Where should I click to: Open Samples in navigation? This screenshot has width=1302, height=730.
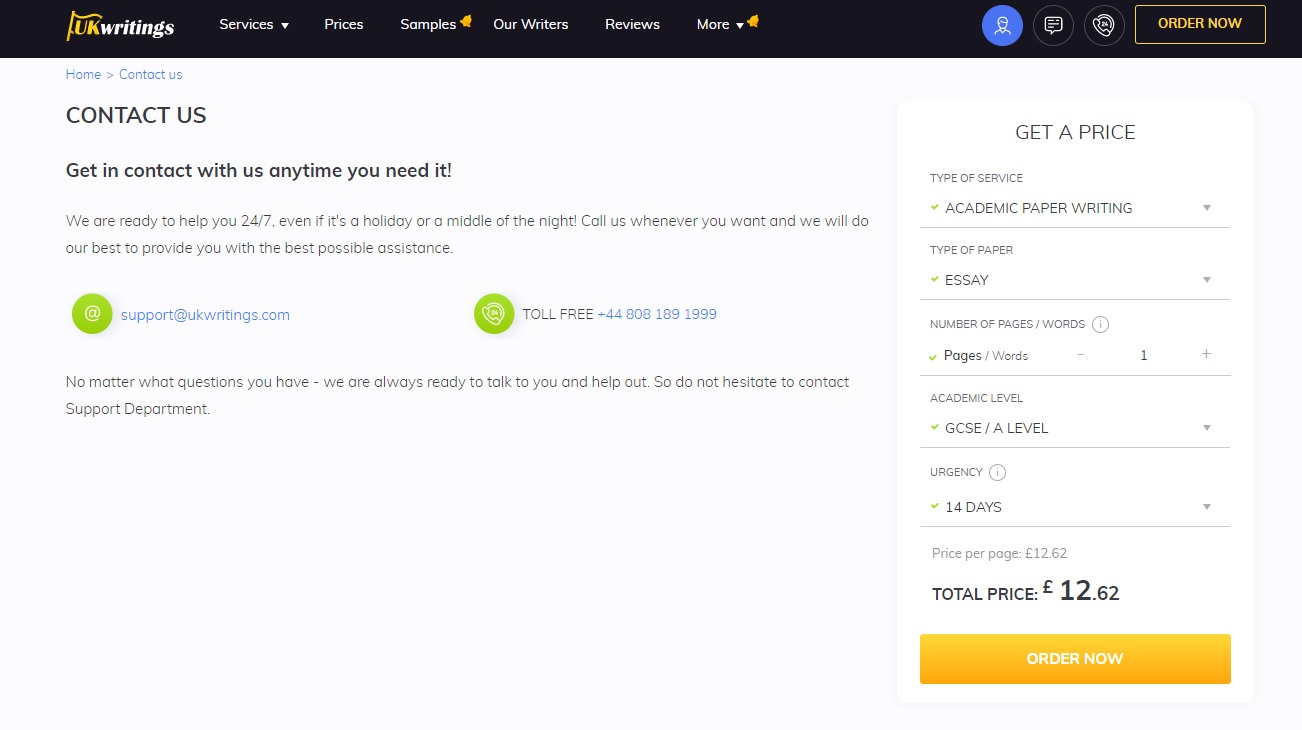(428, 24)
